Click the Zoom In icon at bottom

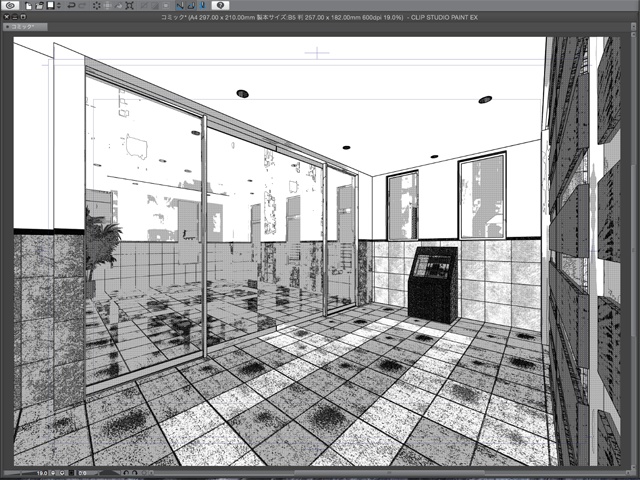pos(62,473)
